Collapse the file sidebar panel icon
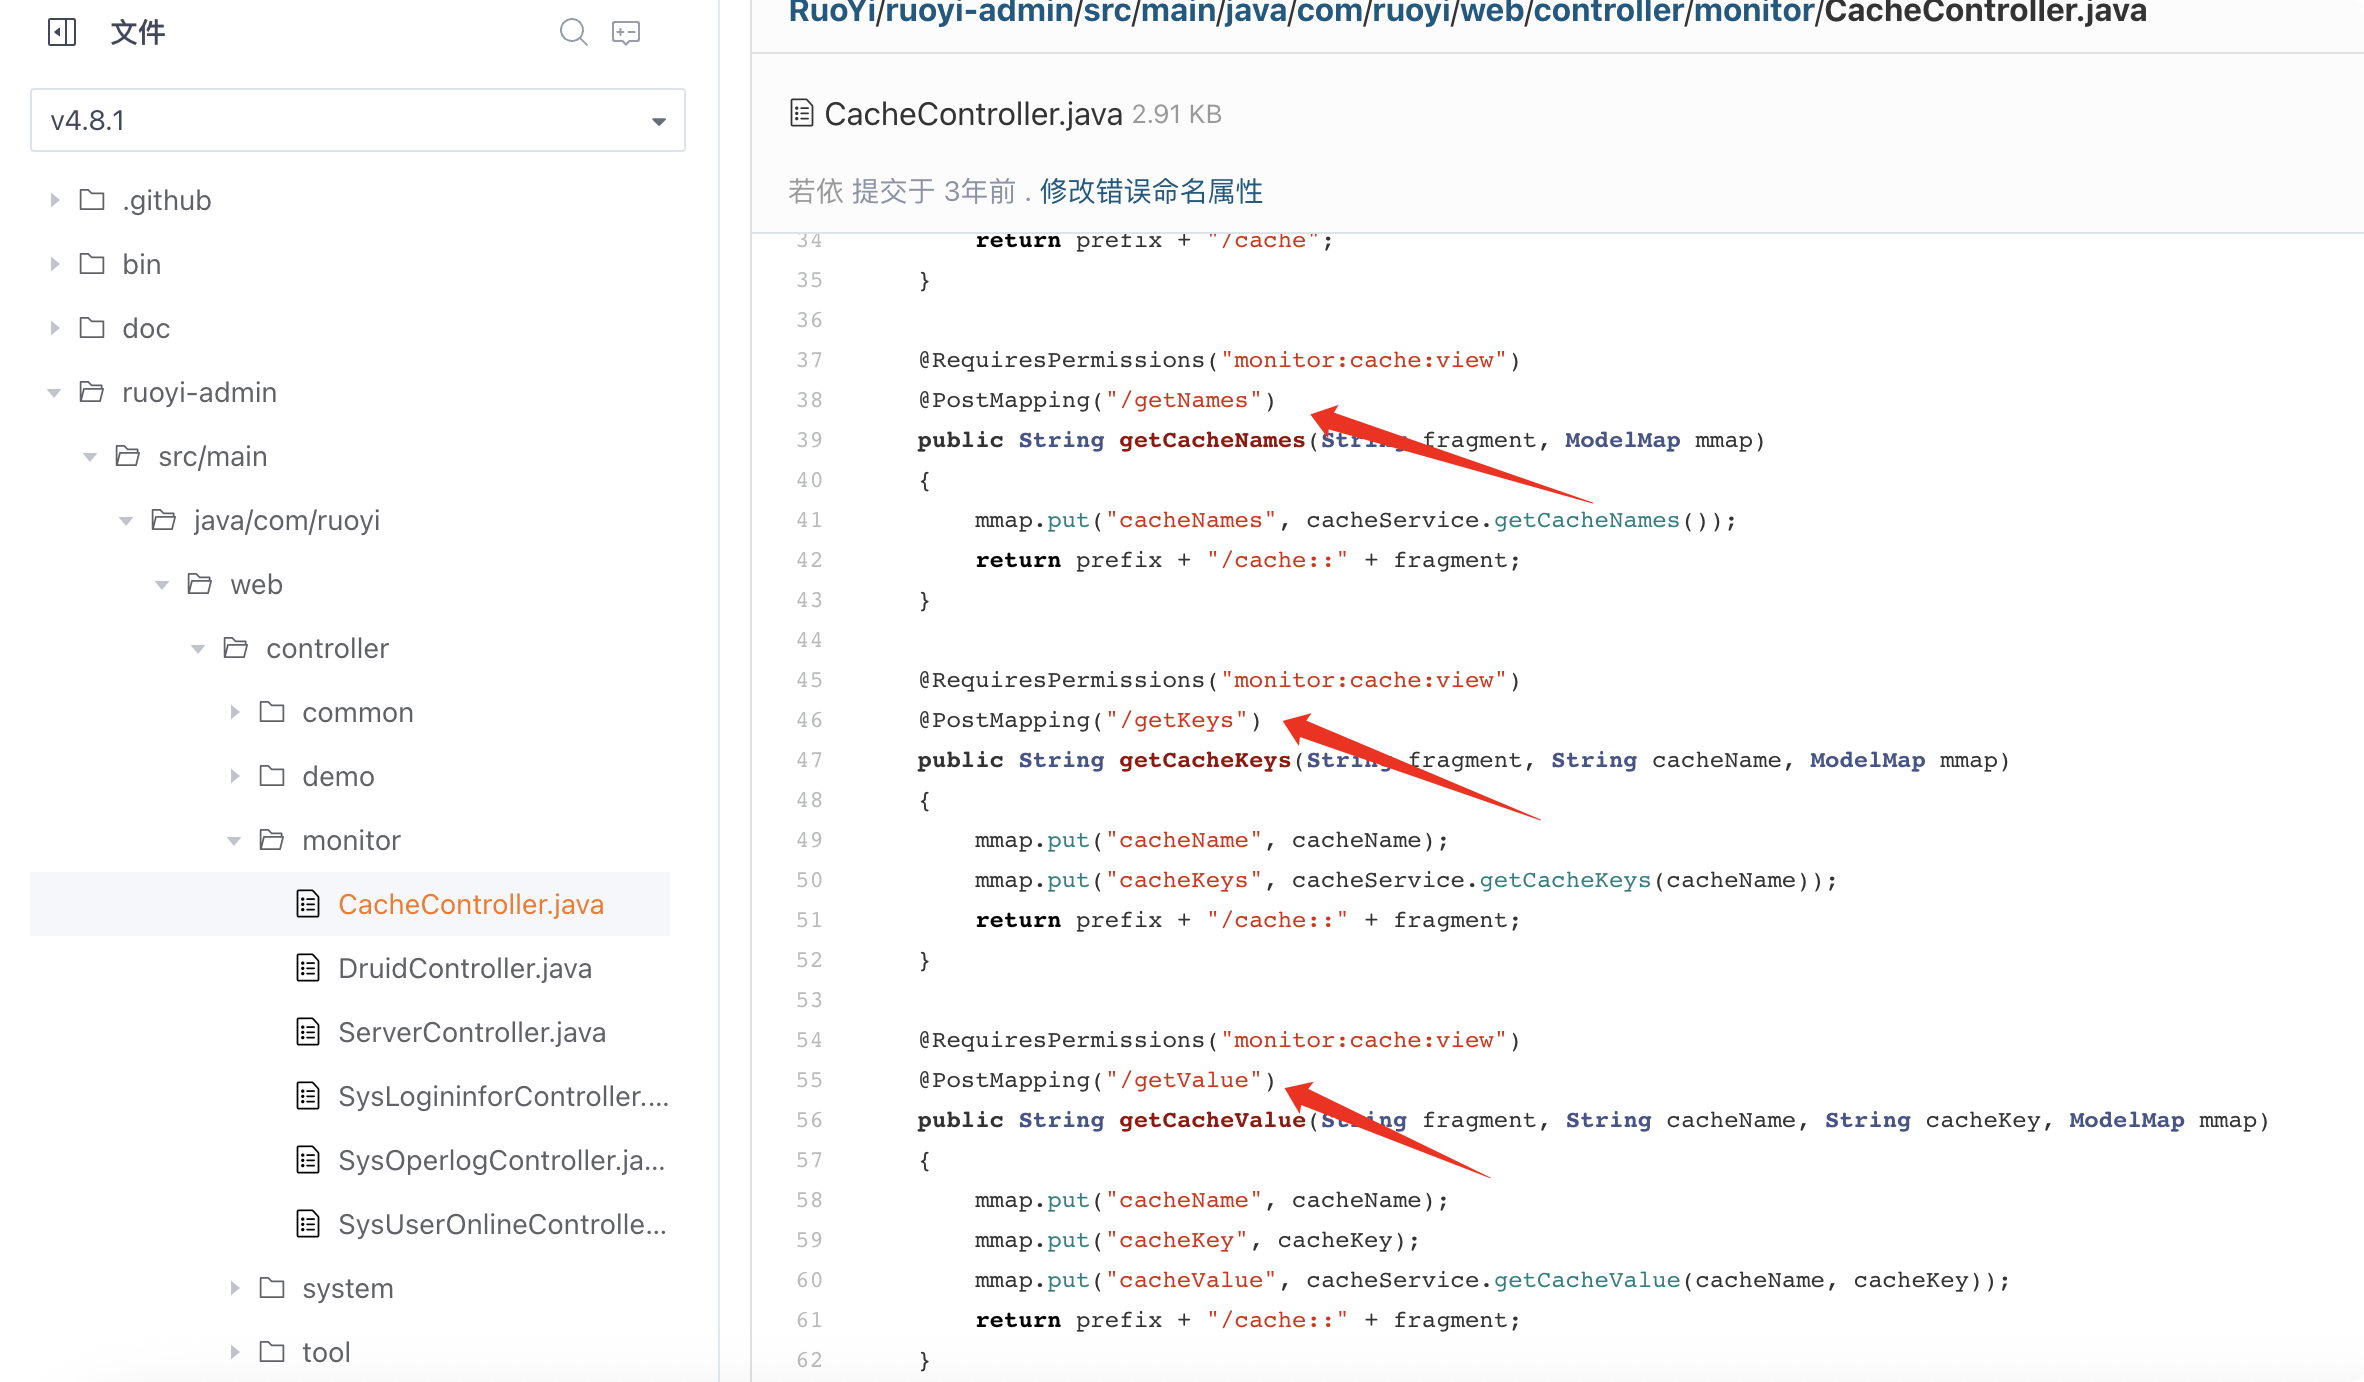Viewport: 2364px width, 1382px height. (x=62, y=32)
